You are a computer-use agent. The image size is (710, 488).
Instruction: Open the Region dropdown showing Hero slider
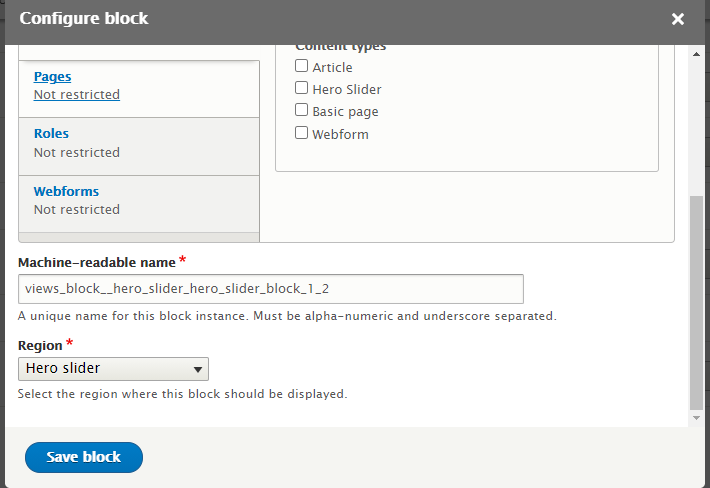113,369
